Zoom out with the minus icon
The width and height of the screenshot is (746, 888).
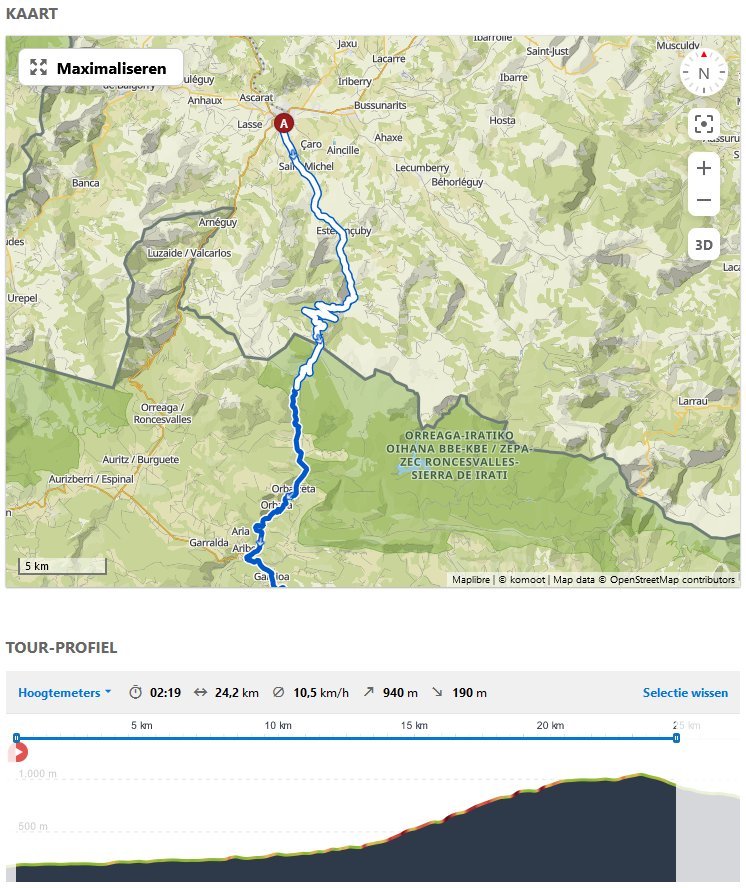[x=704, y=200]
